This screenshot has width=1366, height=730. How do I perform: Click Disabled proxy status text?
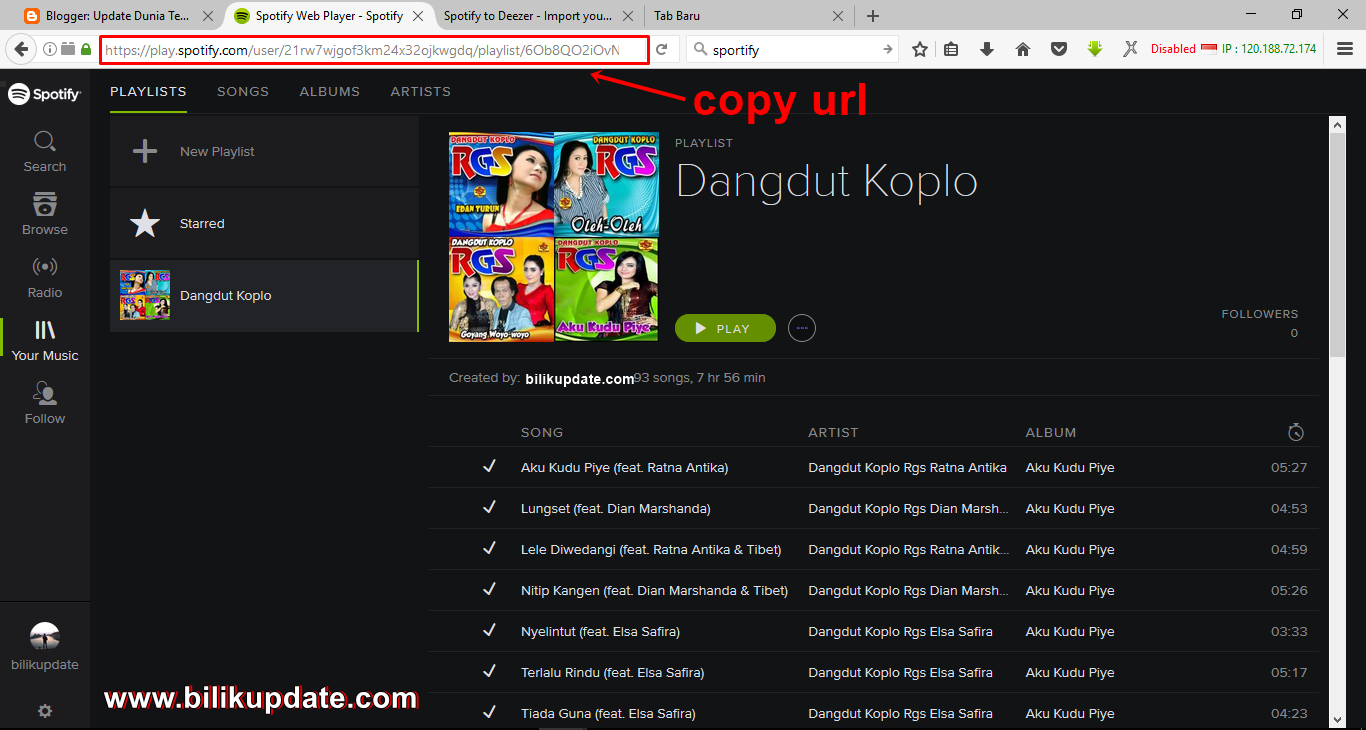pyautogui.click(x=1173, y=49)
